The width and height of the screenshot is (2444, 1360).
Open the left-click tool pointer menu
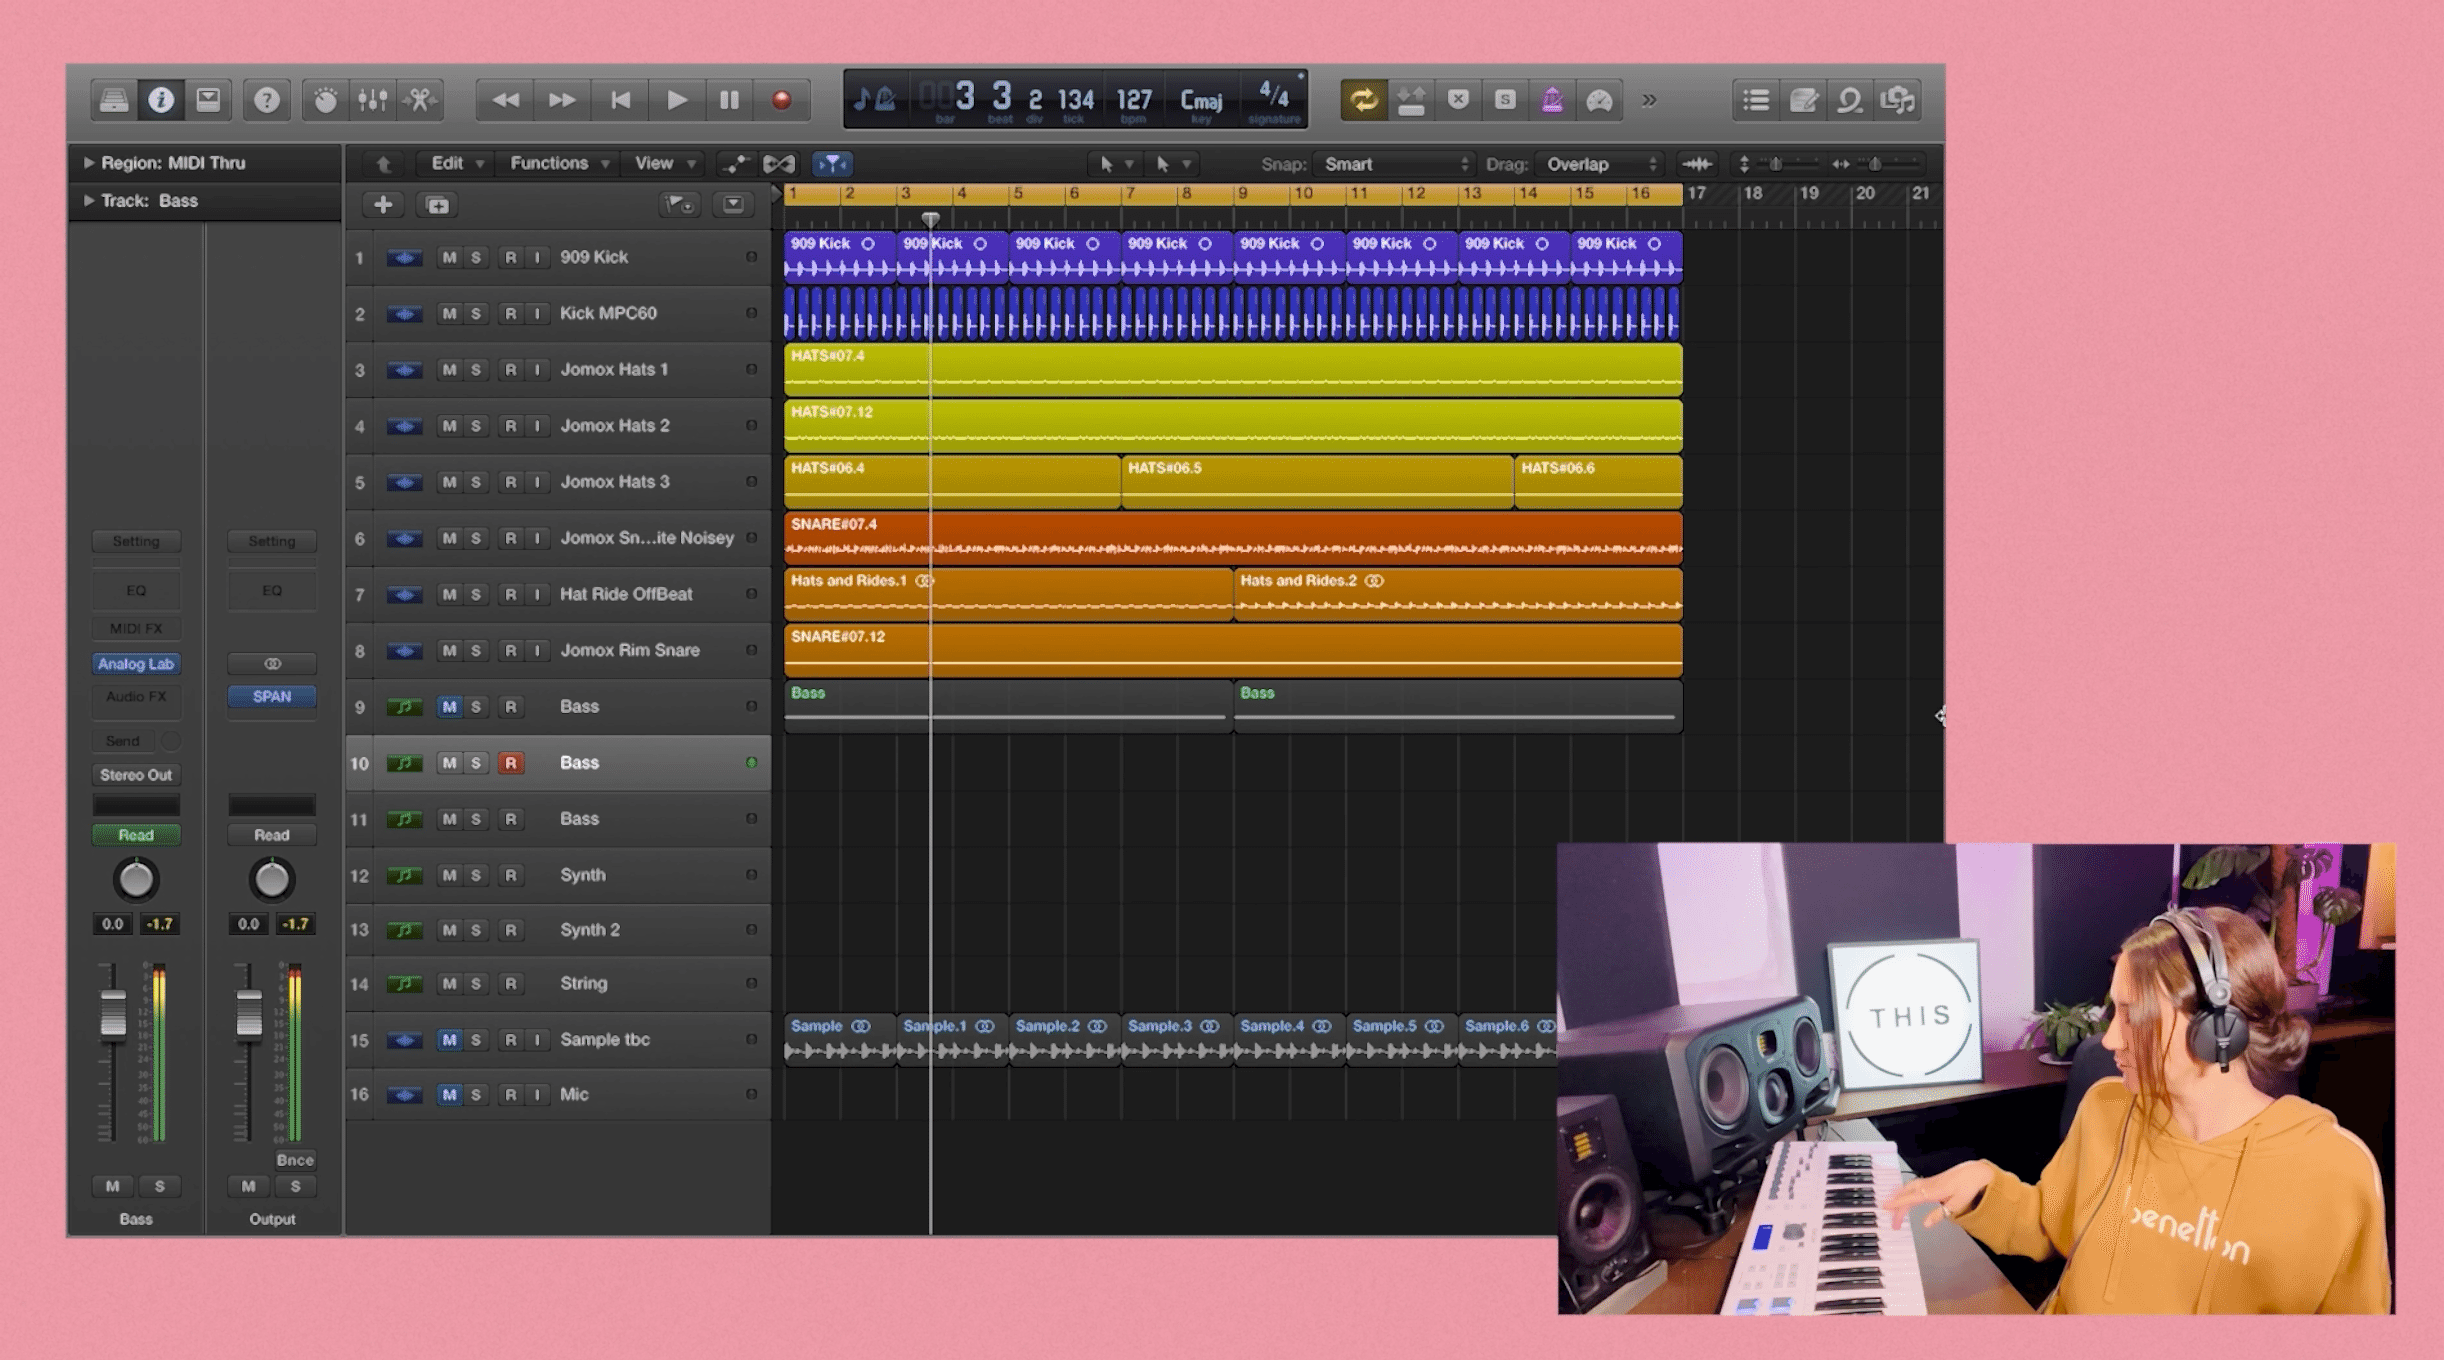click(x=1115, y=164)
